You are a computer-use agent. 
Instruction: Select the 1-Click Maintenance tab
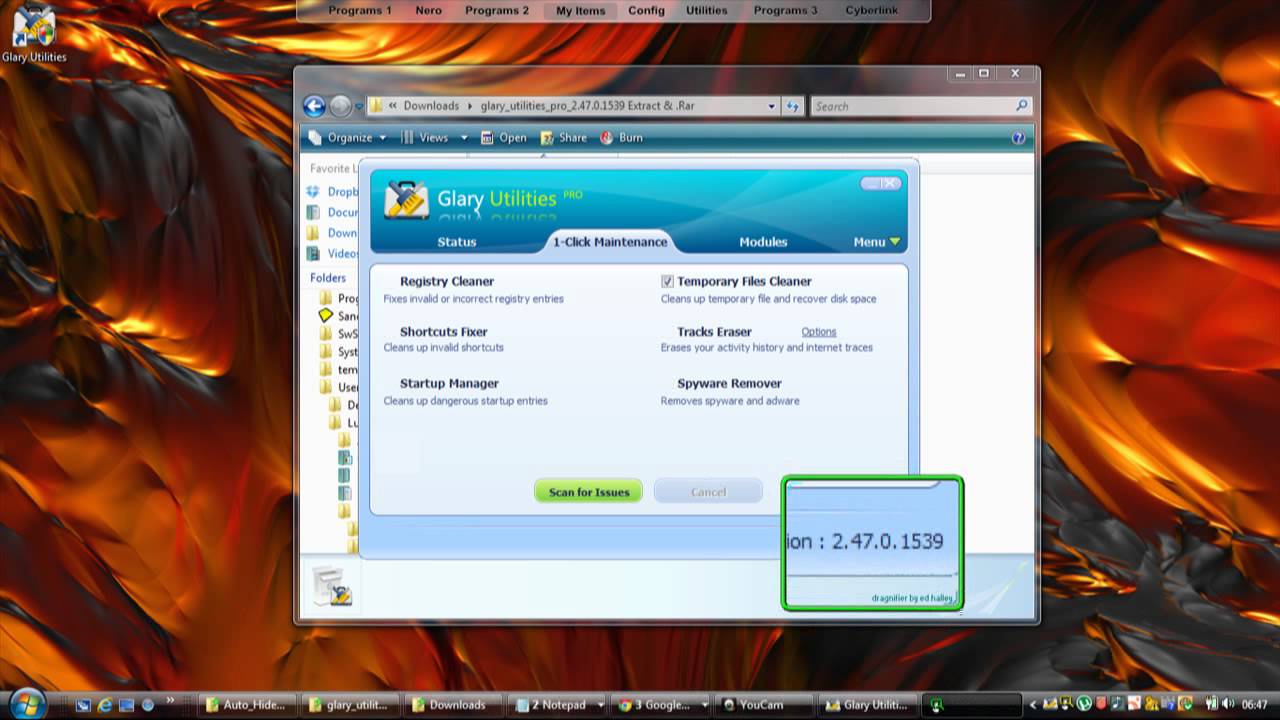click(x=610, y=242)
